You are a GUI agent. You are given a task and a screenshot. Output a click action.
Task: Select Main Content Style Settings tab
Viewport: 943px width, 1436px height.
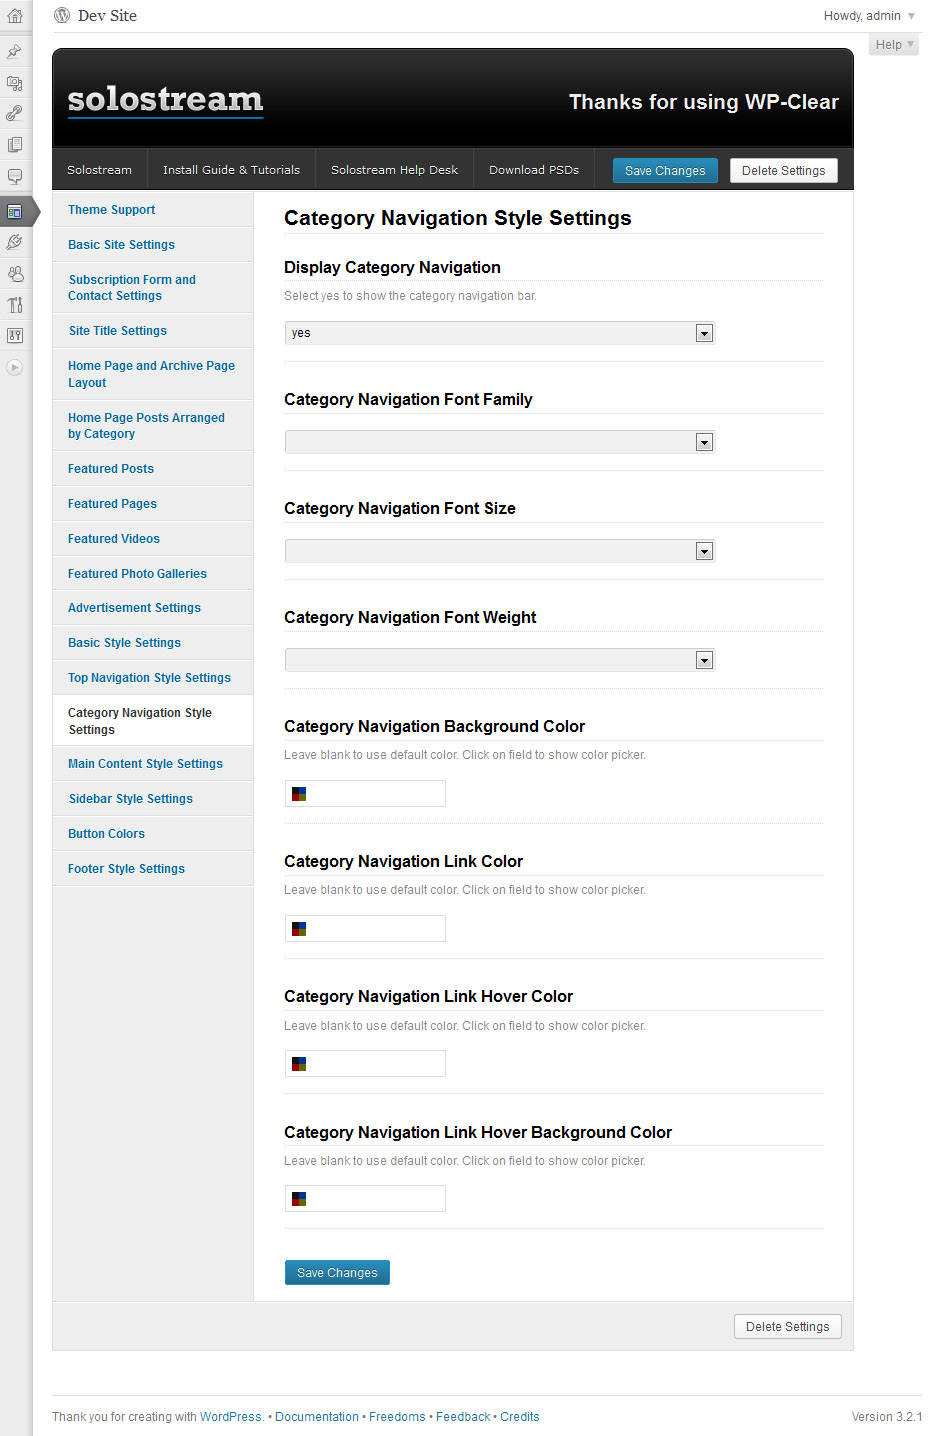click(153, 764)
